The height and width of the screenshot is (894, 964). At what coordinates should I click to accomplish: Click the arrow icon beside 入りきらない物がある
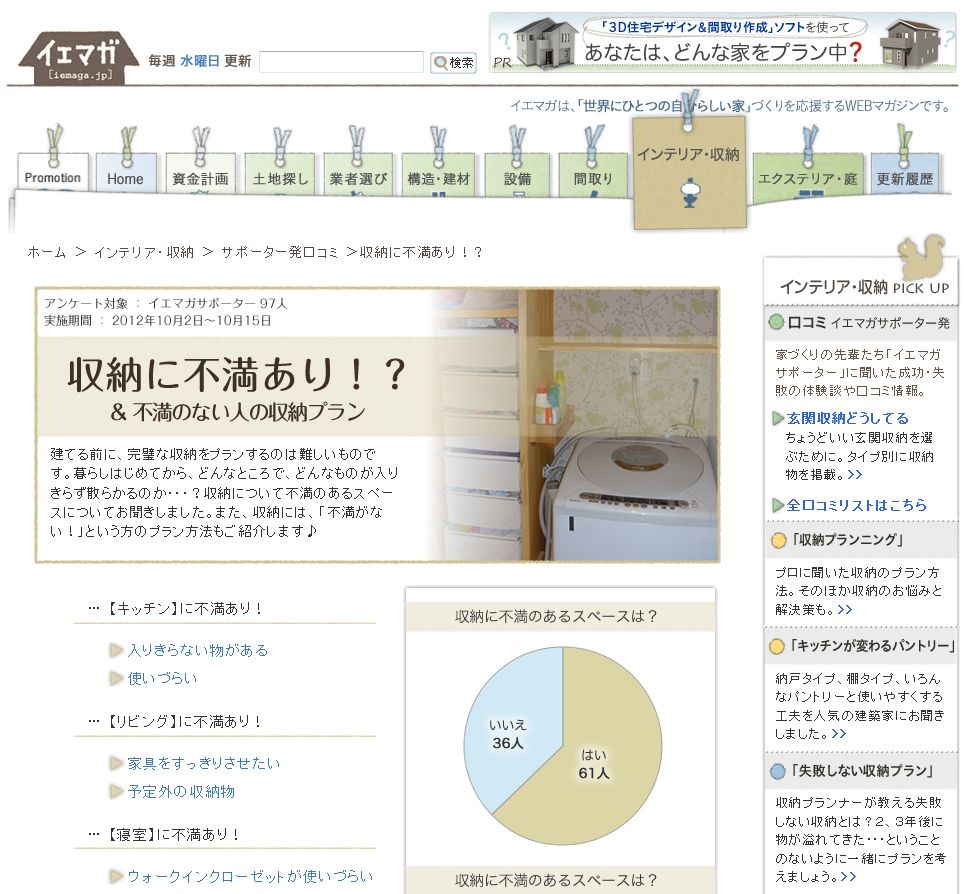pyautogui.click(x=116, y=651)
